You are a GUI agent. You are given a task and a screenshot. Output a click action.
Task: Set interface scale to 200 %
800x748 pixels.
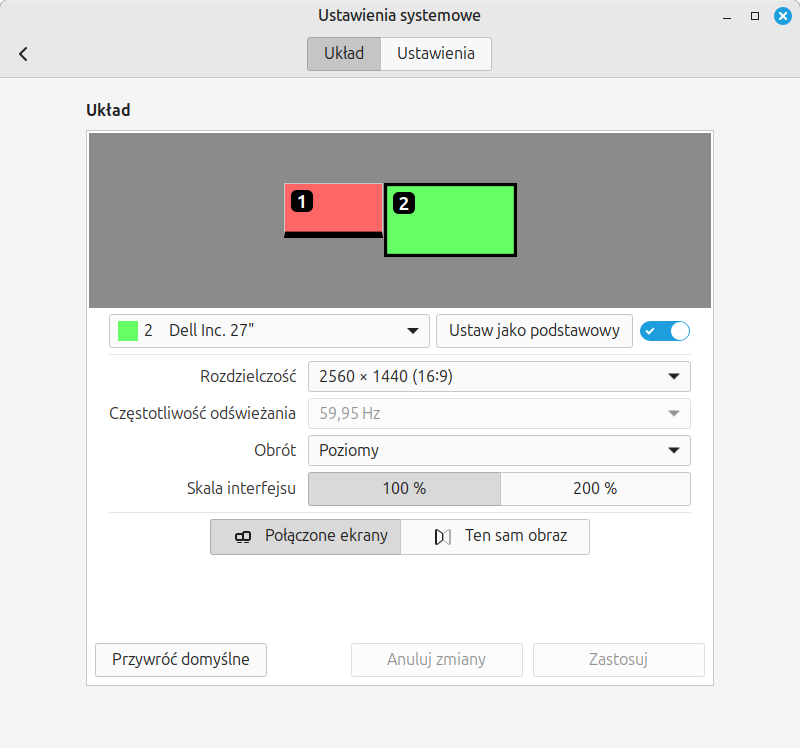(595, 489)
